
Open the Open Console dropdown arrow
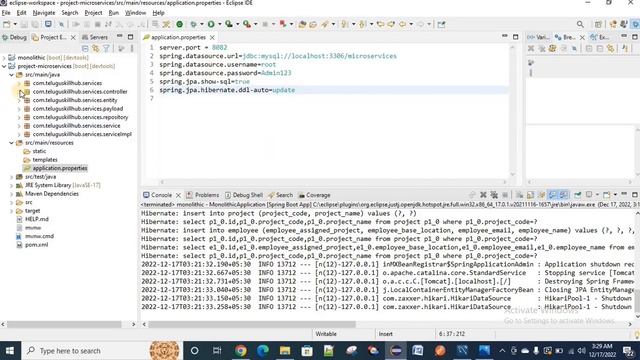point(615,195)
